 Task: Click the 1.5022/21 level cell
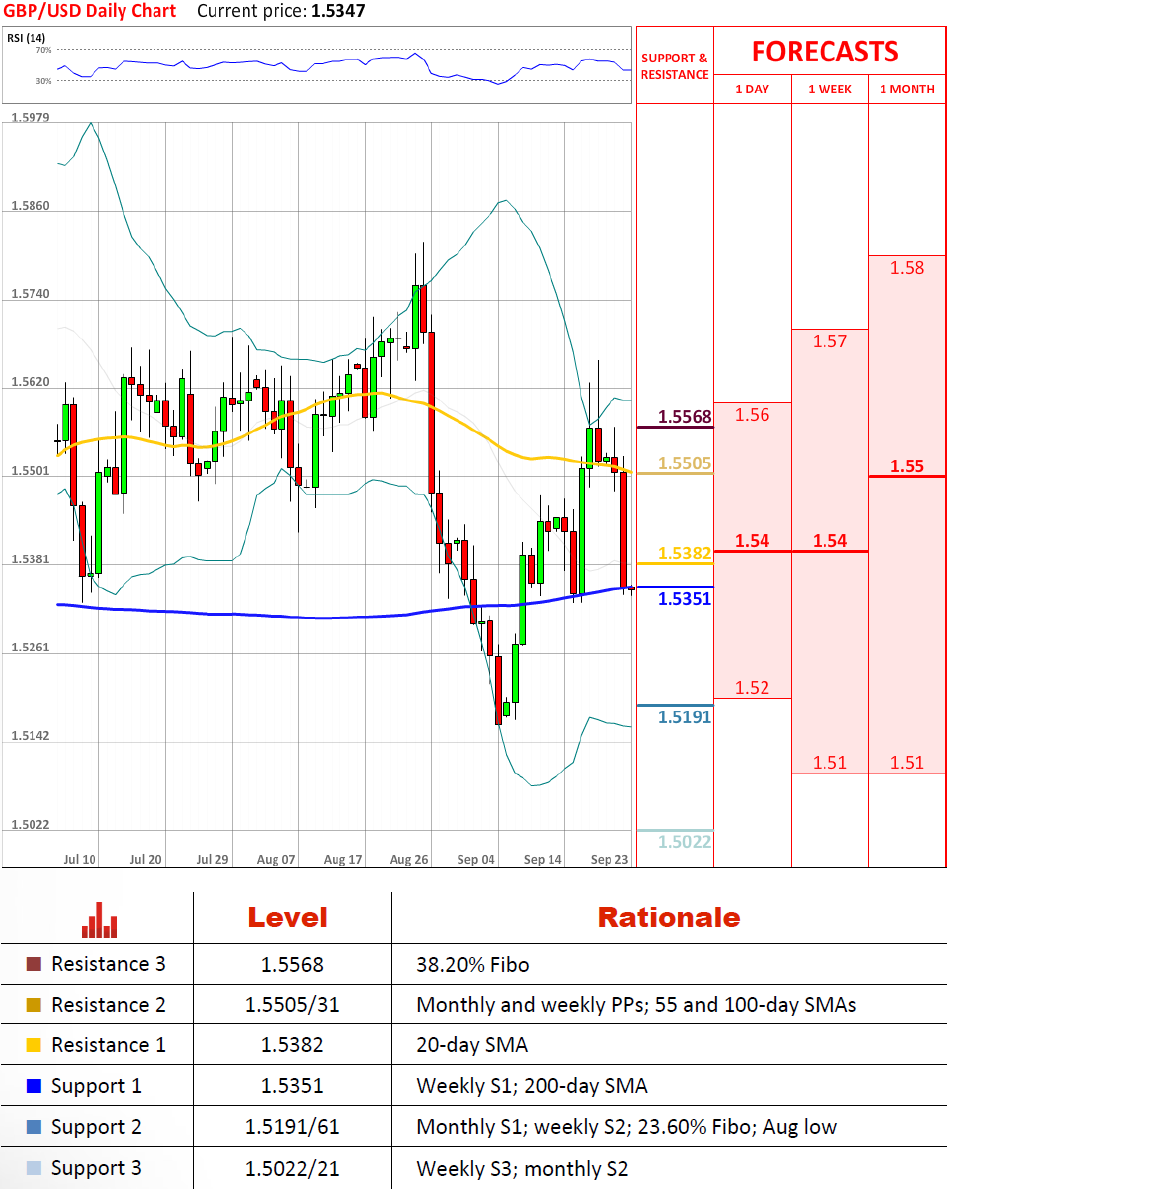[x=292, y=1169]
